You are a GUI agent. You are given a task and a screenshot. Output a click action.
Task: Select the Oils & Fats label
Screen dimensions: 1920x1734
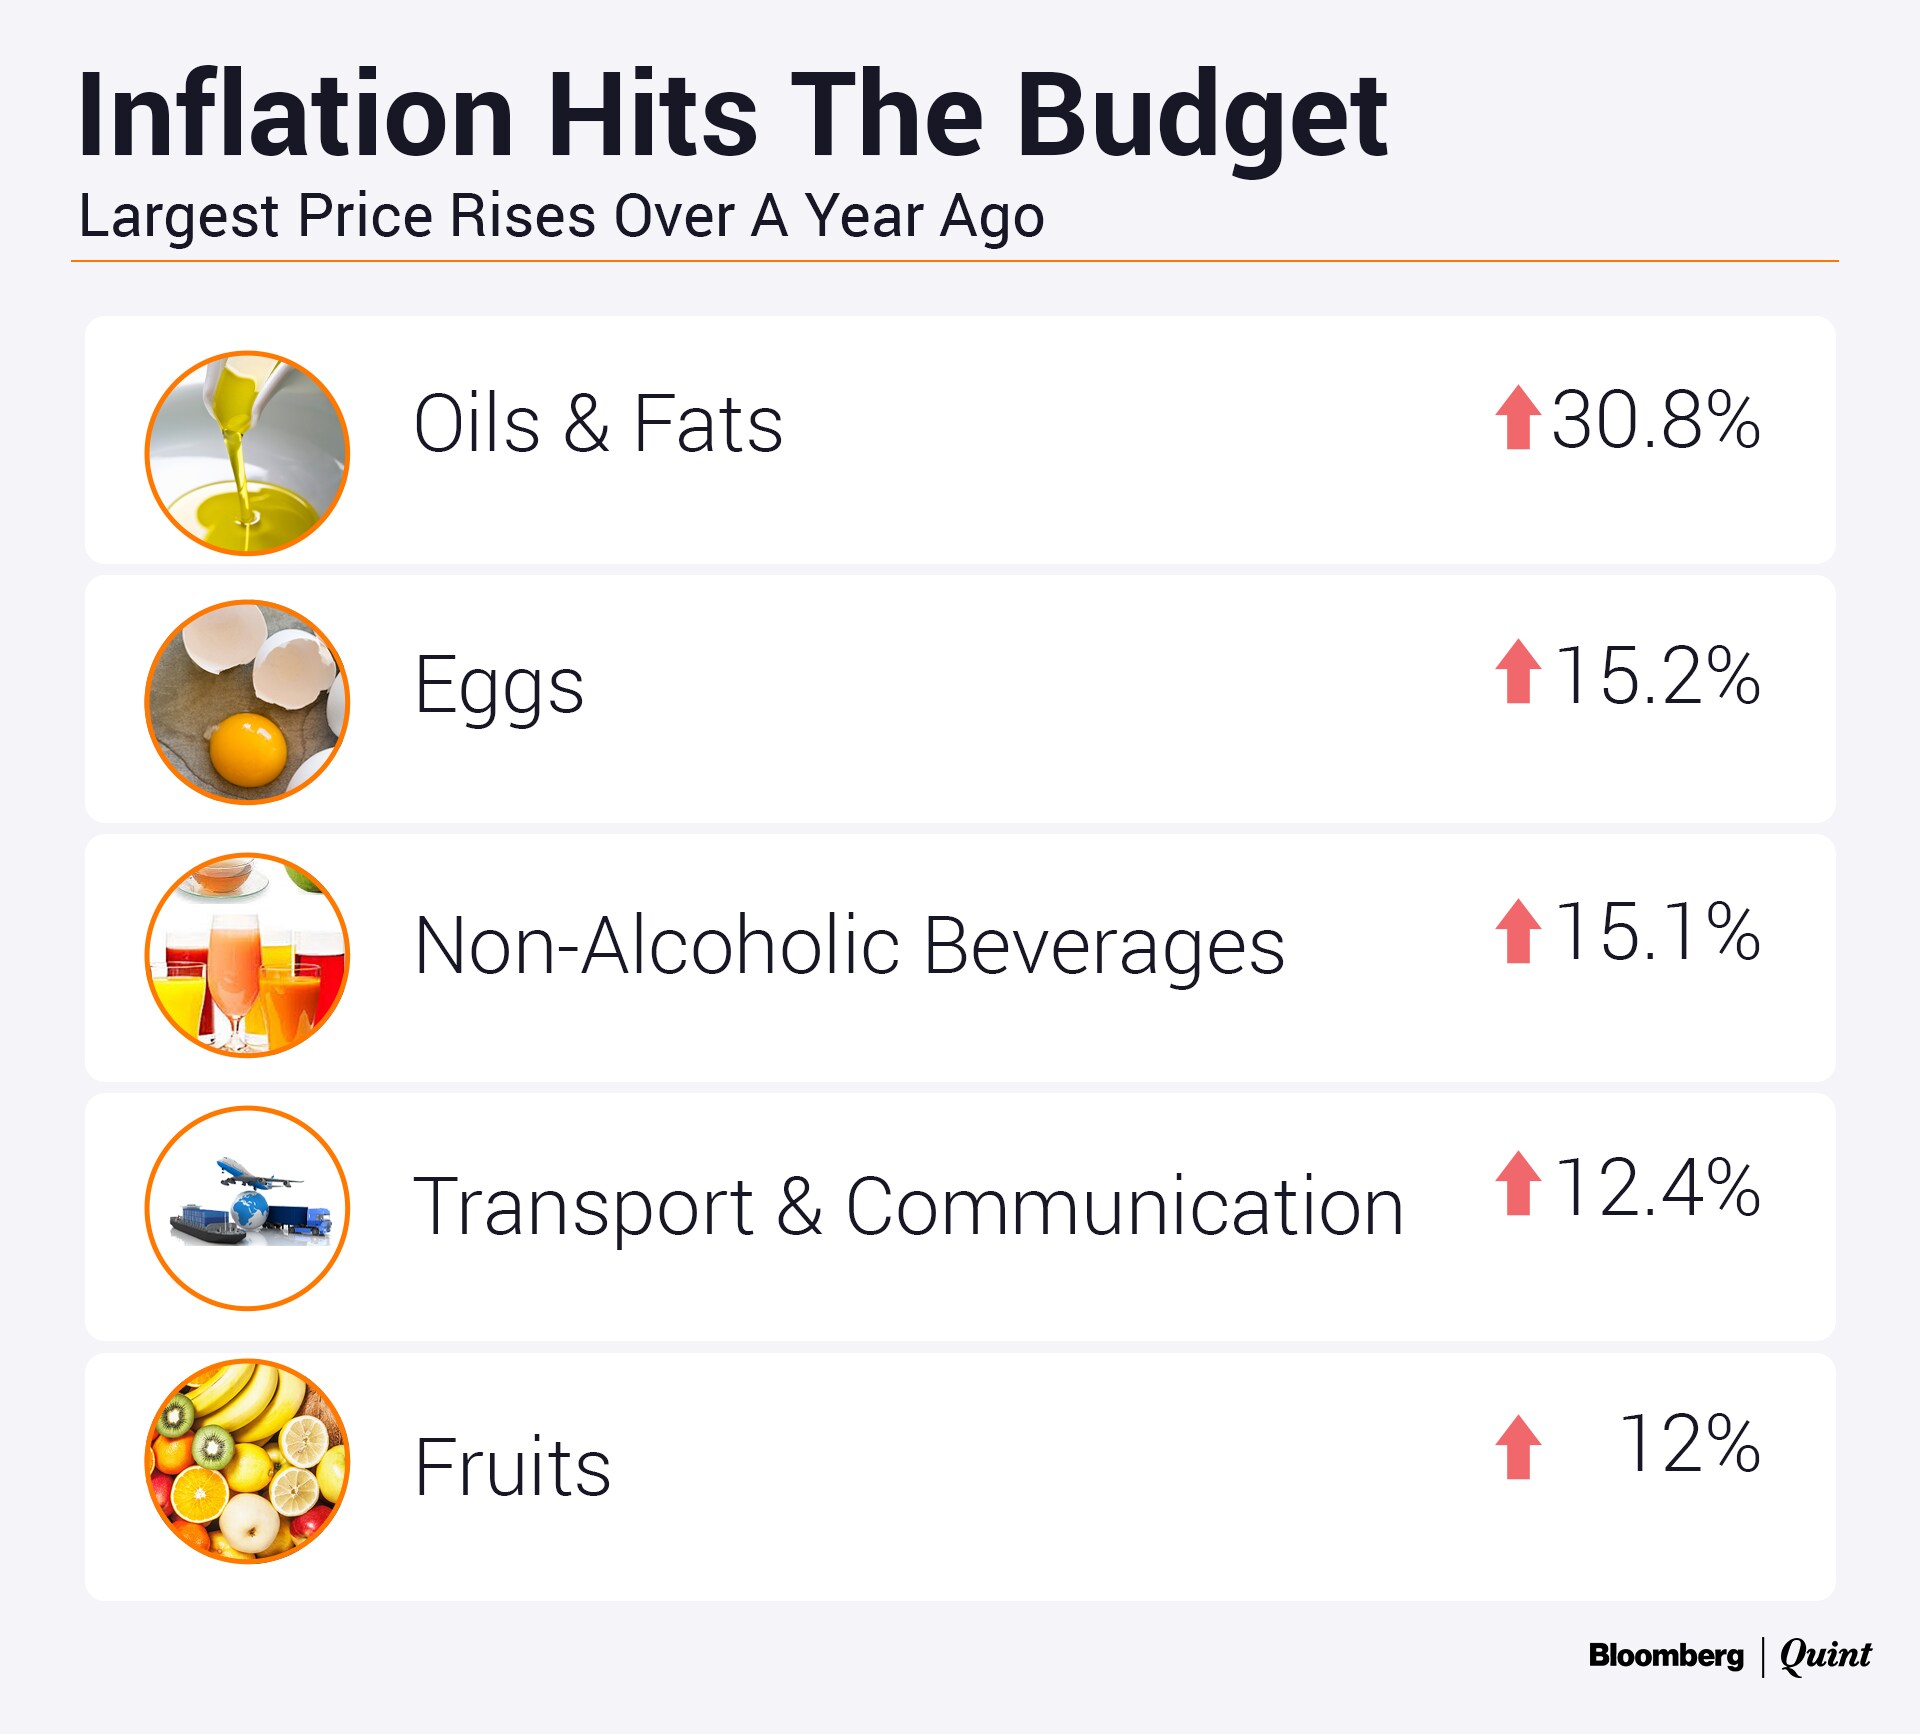point(598,424)
